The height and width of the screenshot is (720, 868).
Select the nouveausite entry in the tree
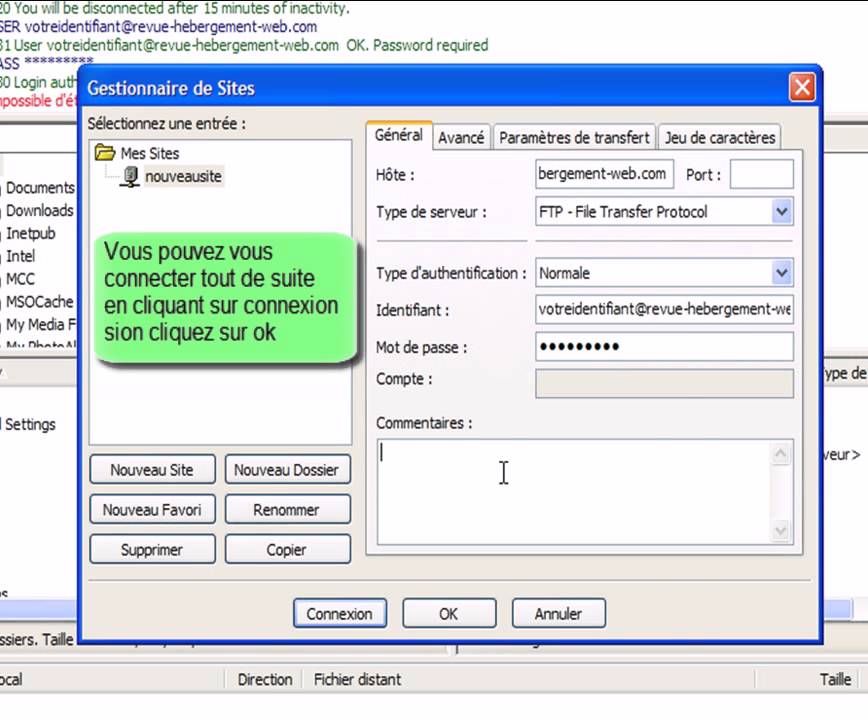[183, 176]
